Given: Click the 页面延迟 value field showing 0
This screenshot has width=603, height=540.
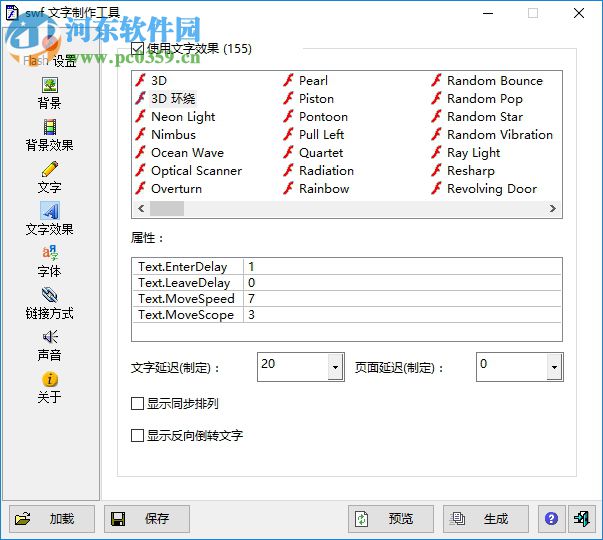Looking at the screenshot, I should pyautogui.click(x=512, y=367).
